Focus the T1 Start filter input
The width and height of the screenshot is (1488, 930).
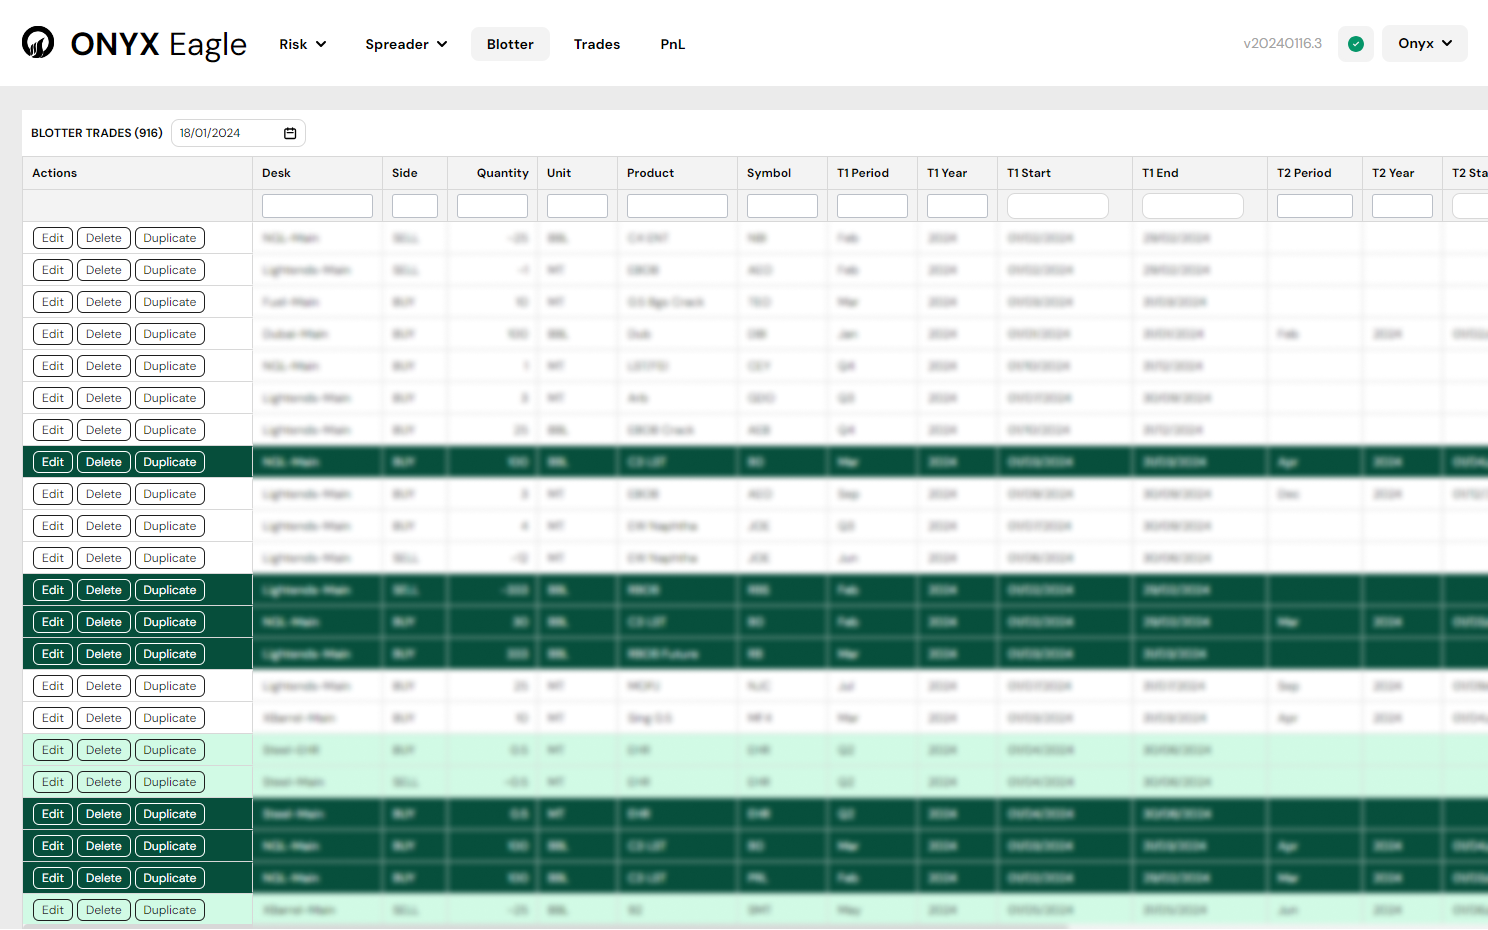[x=1057, y=206]
